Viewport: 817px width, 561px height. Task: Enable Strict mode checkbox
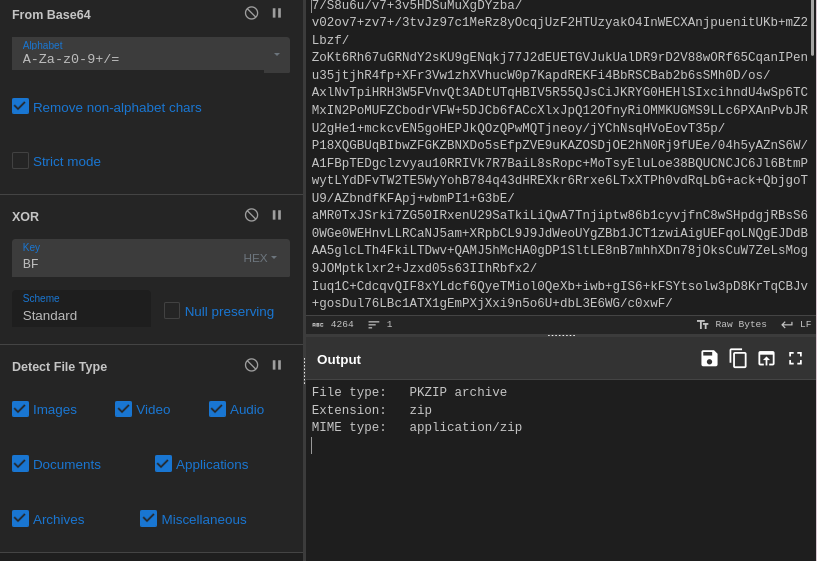20,160
